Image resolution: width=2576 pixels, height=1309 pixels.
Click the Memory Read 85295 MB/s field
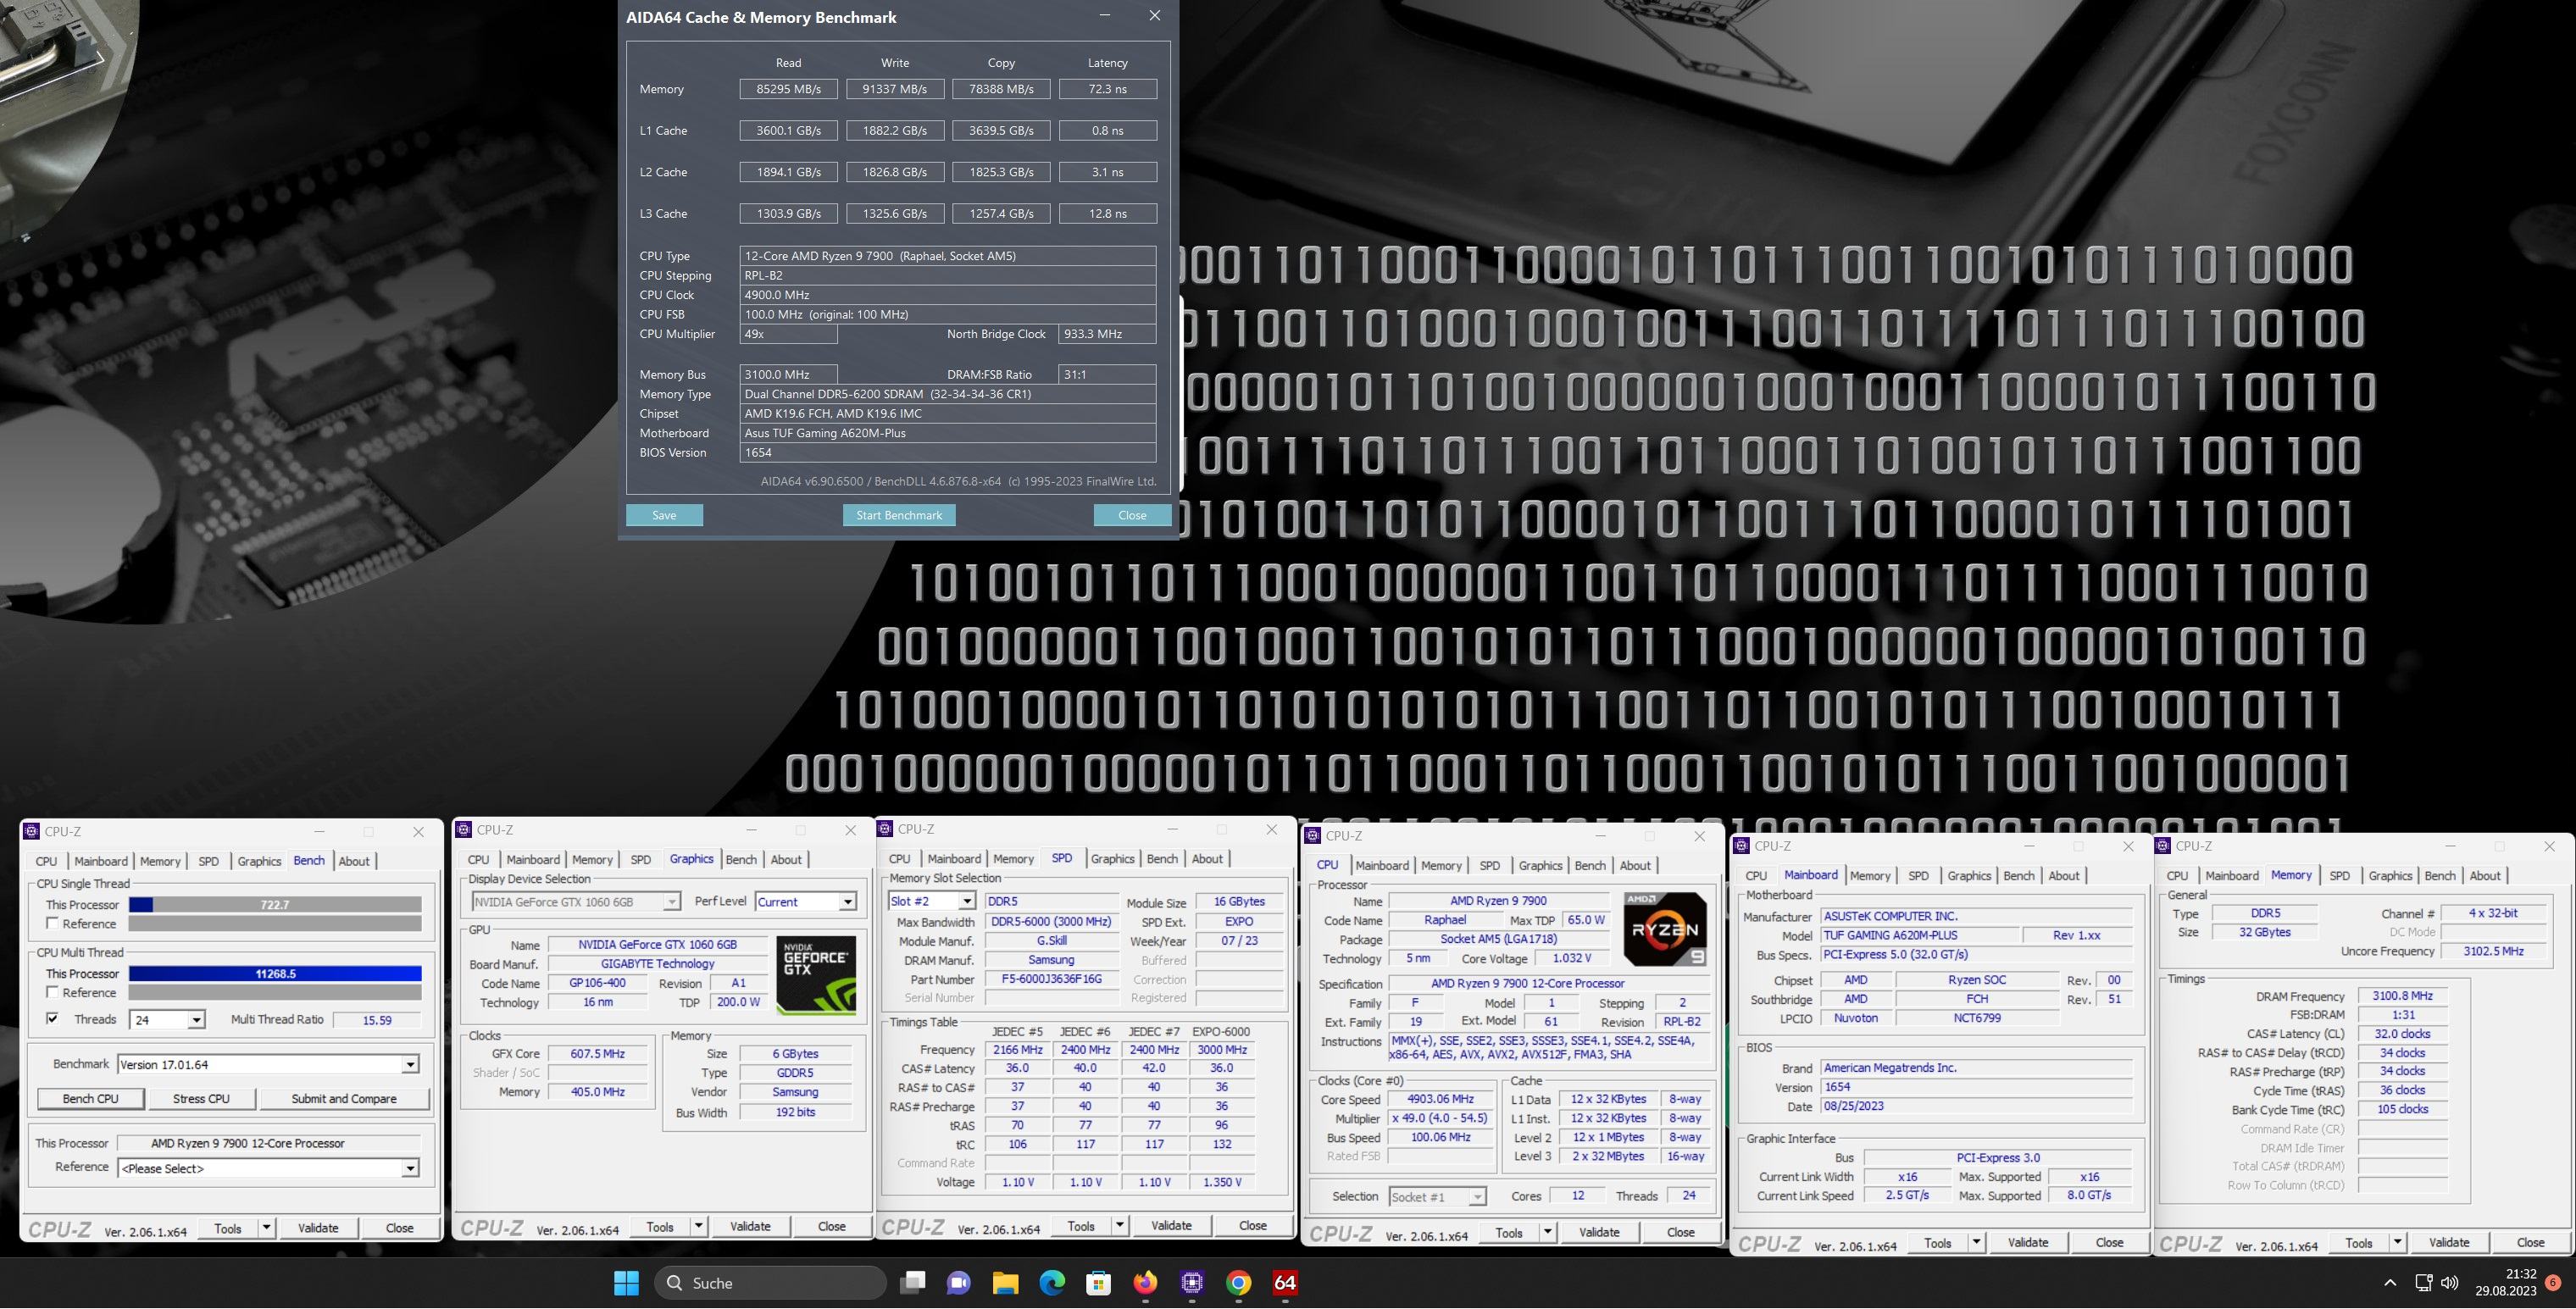(789, 89)
